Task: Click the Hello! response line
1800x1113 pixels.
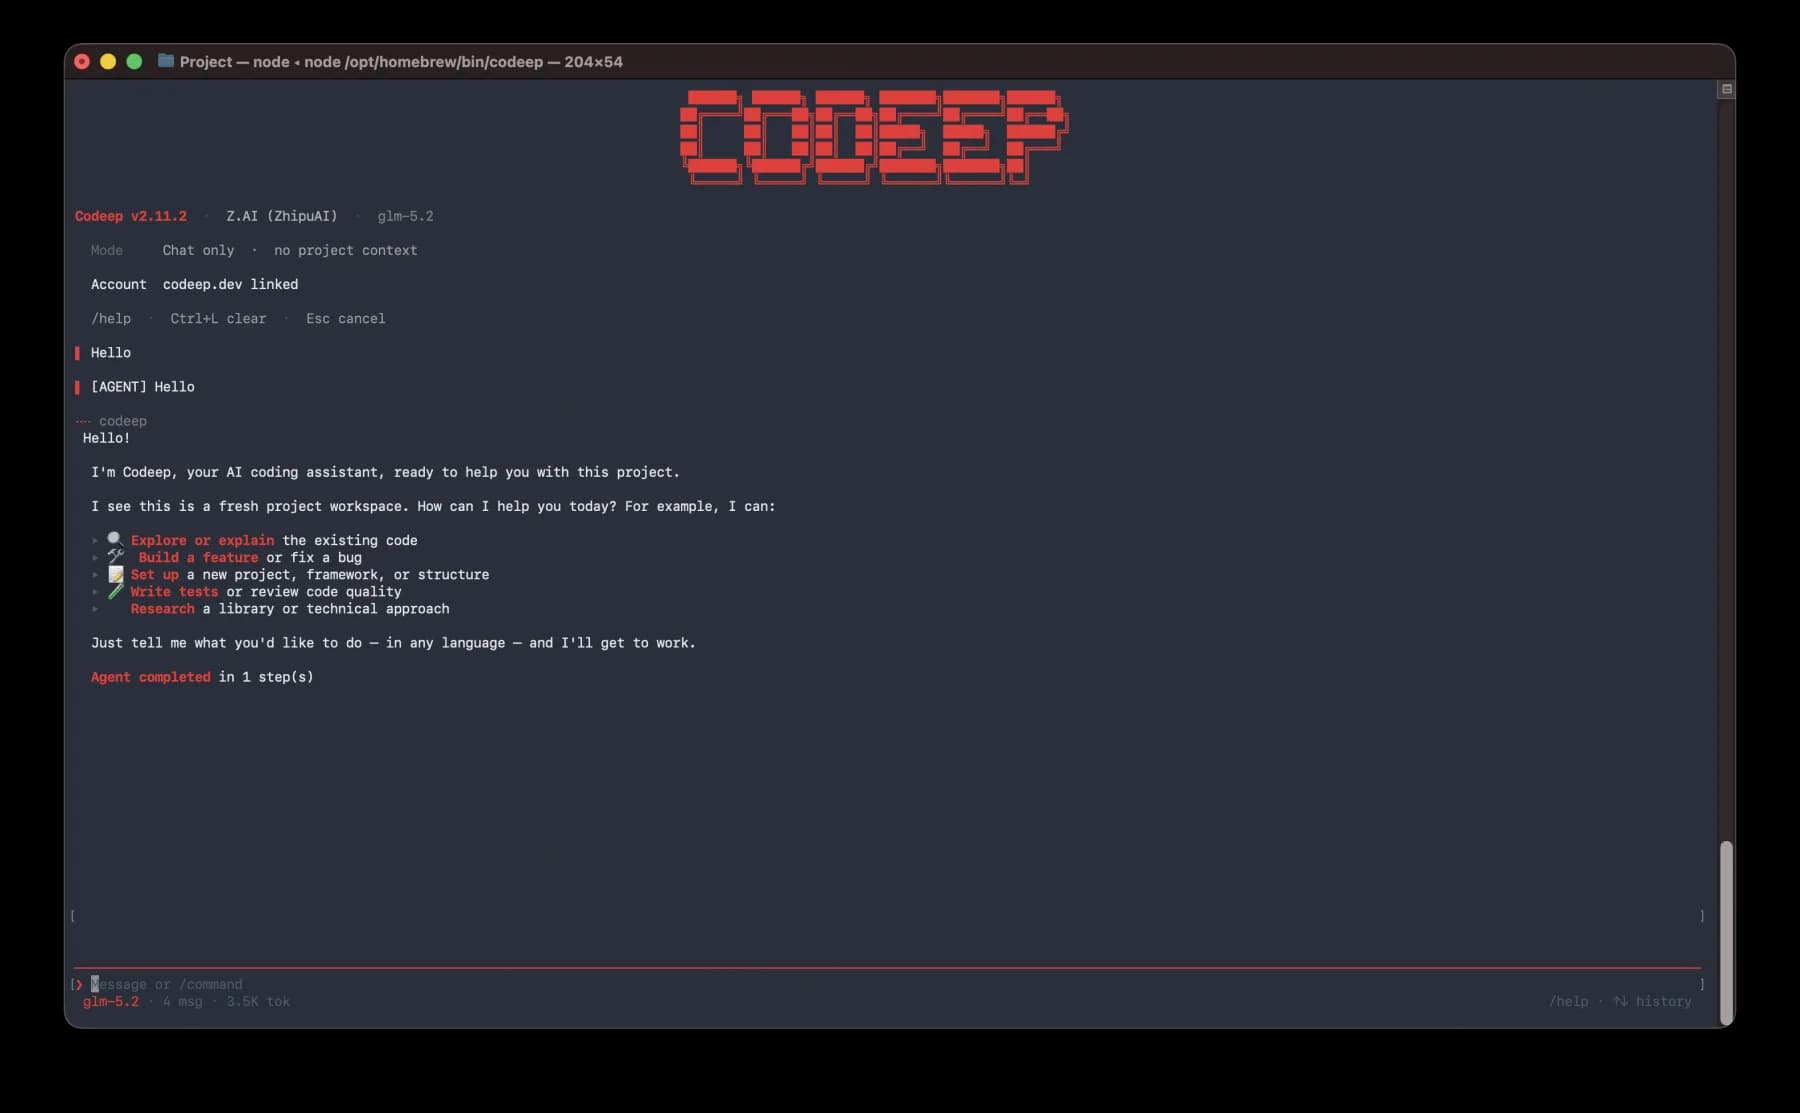Action: tap(107, 438)
